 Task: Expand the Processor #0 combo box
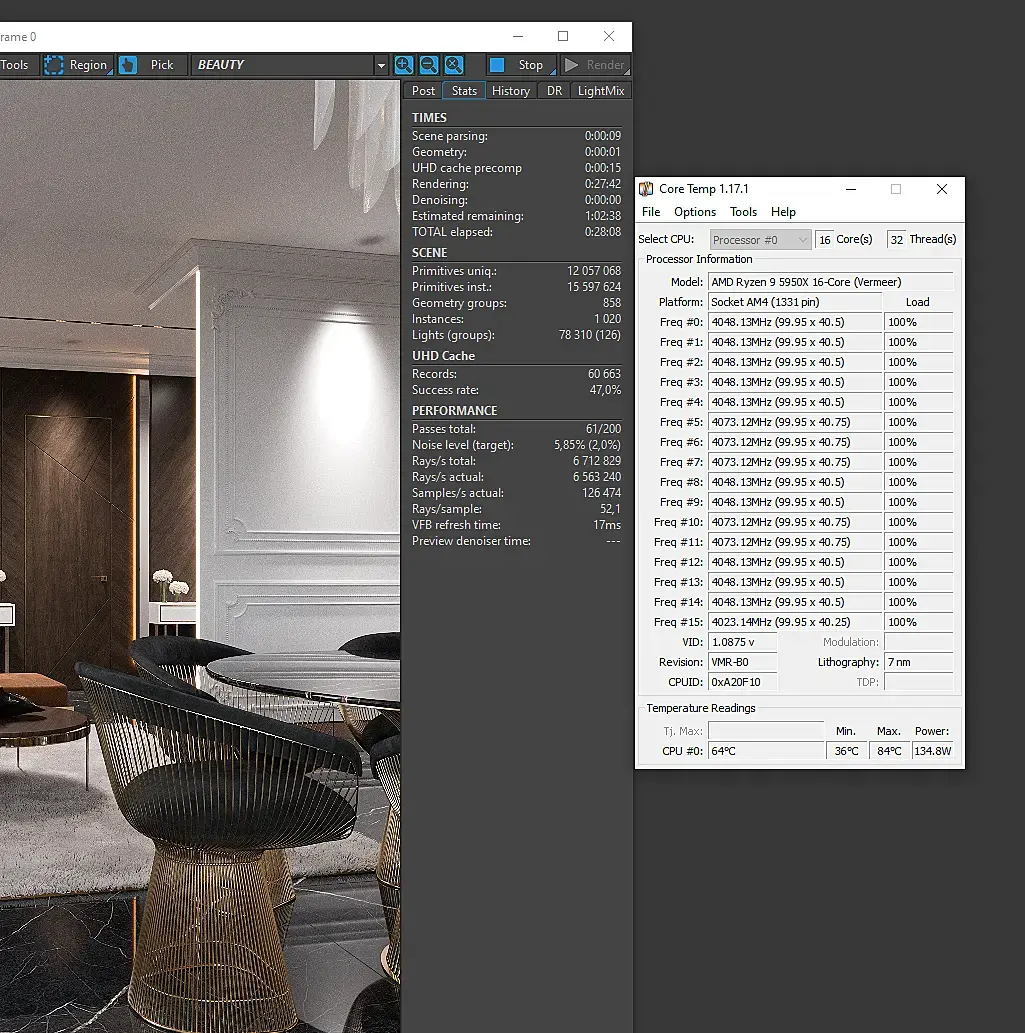760,240
